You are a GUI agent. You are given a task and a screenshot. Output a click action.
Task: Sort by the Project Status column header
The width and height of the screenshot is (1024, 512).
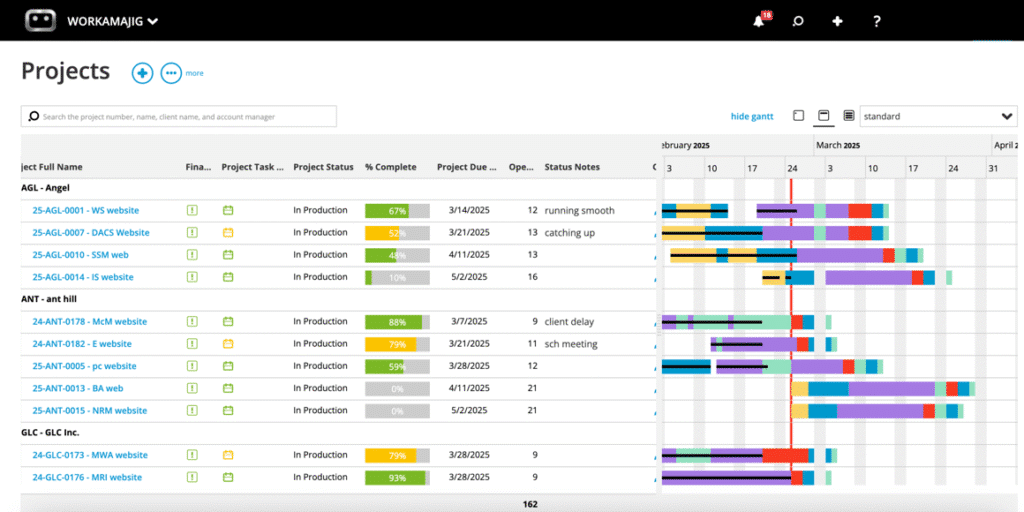[x=323, y=167]
